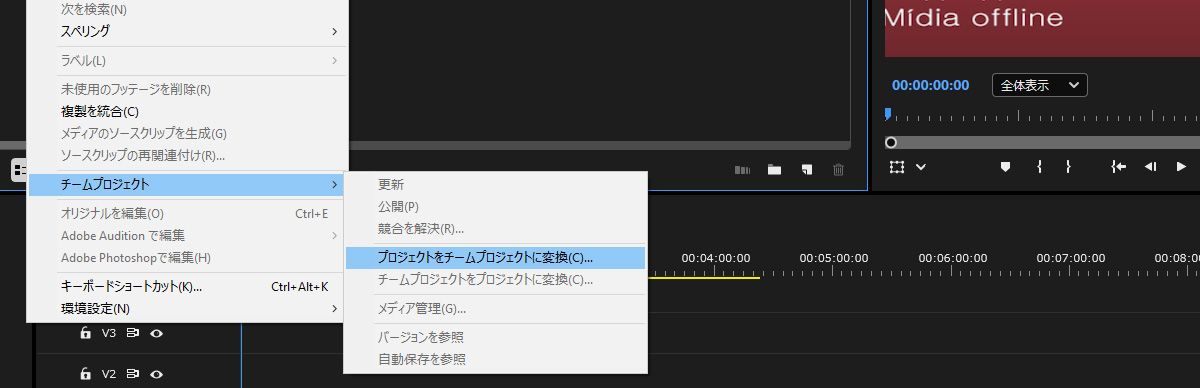Click the V2 track label
Viewport: 1200px width, 388px height.
(109, 374)
